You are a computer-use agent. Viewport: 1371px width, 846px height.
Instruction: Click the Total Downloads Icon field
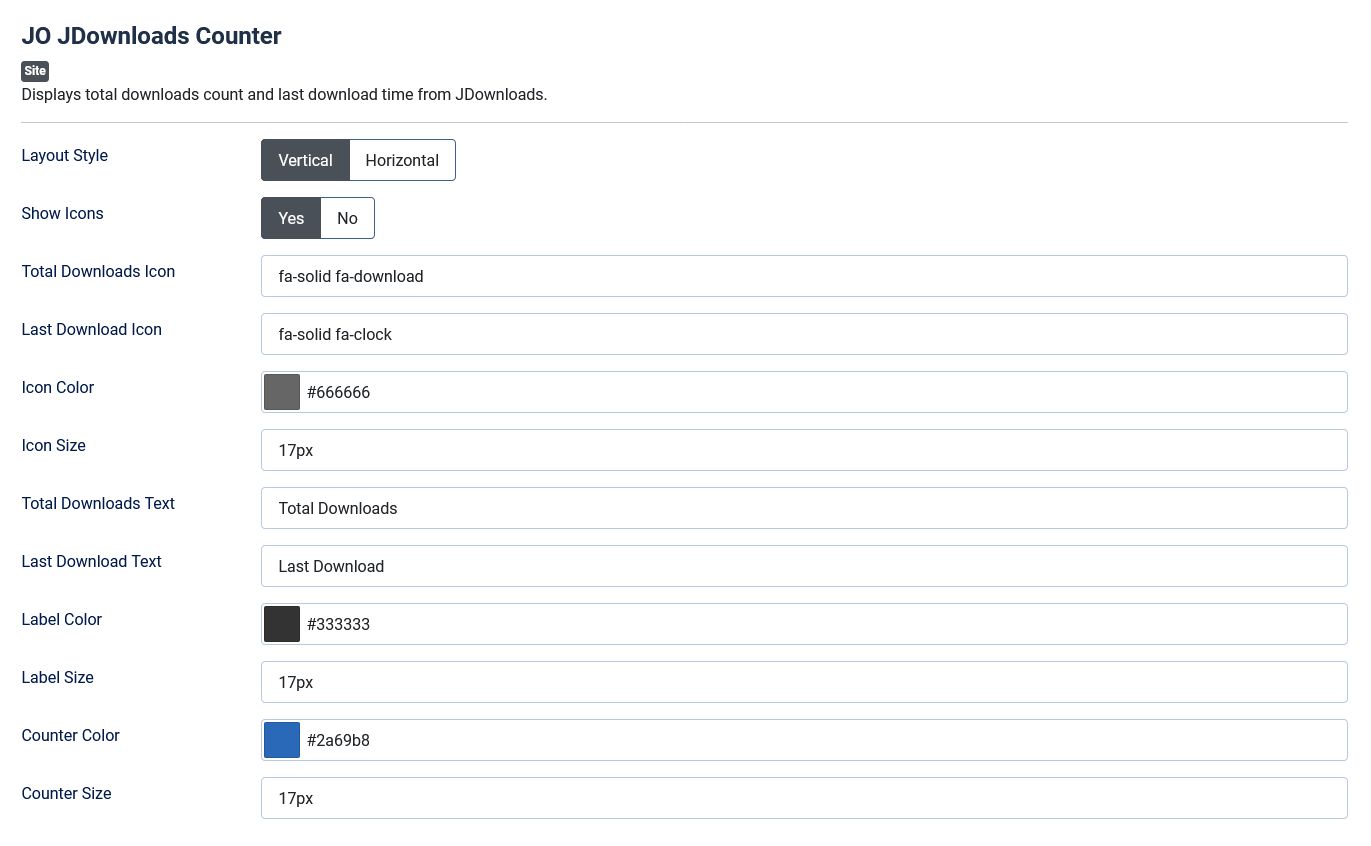(x=803, y=276)
